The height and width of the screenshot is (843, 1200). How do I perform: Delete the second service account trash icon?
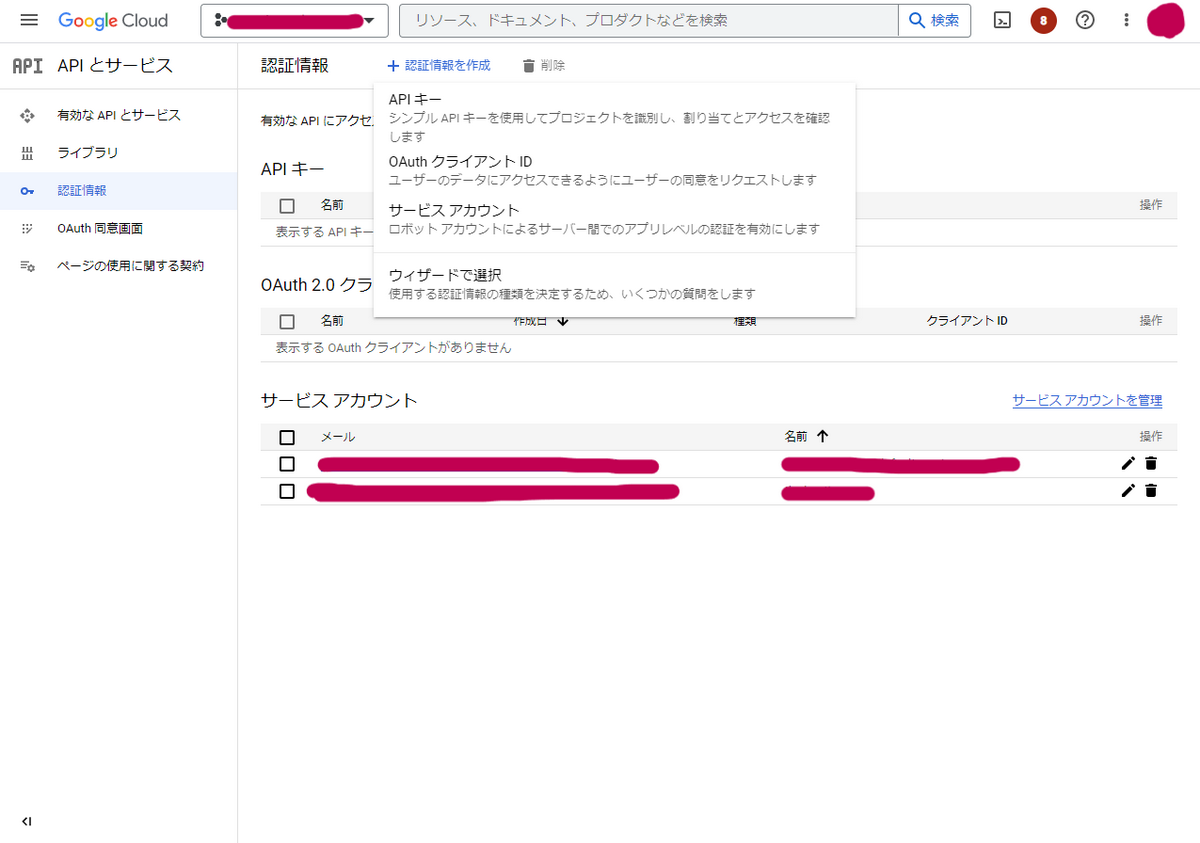point(1151,490)
